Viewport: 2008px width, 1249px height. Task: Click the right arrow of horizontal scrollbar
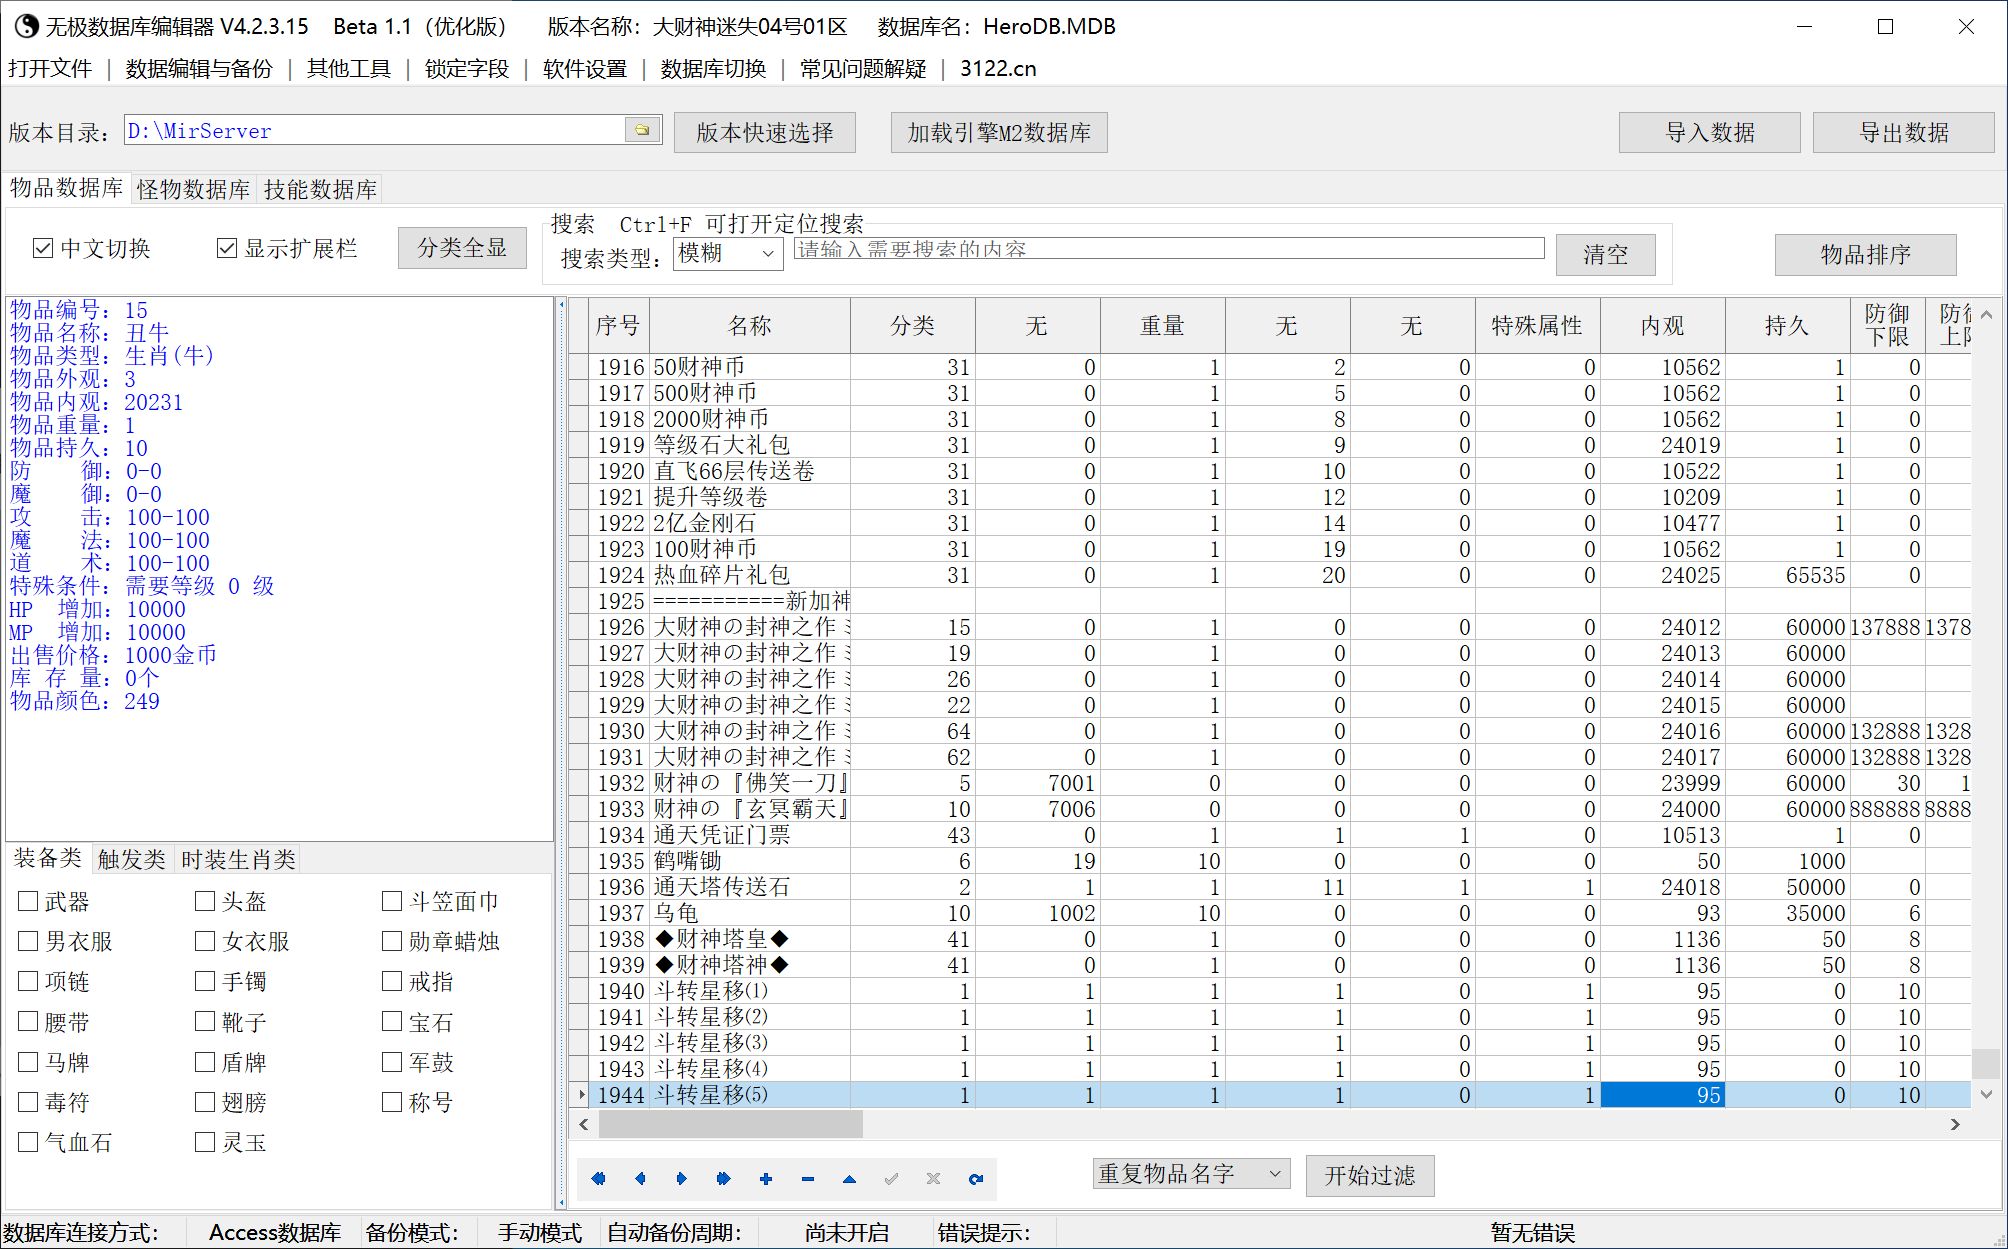[x=1955, y=1125]
